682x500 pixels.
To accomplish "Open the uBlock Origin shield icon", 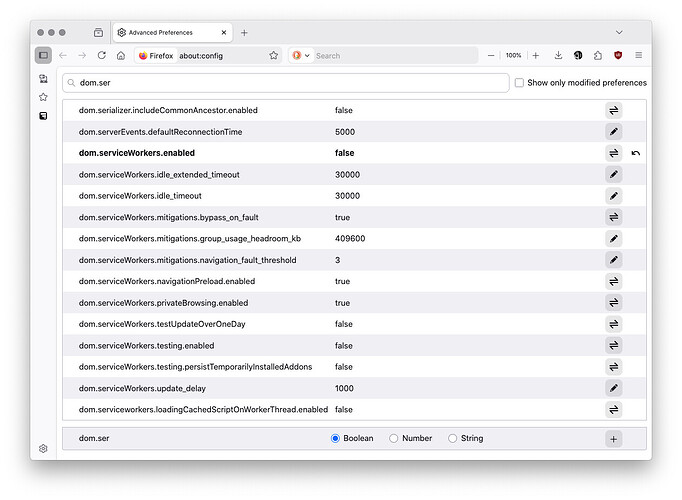I will coord(618,55).
